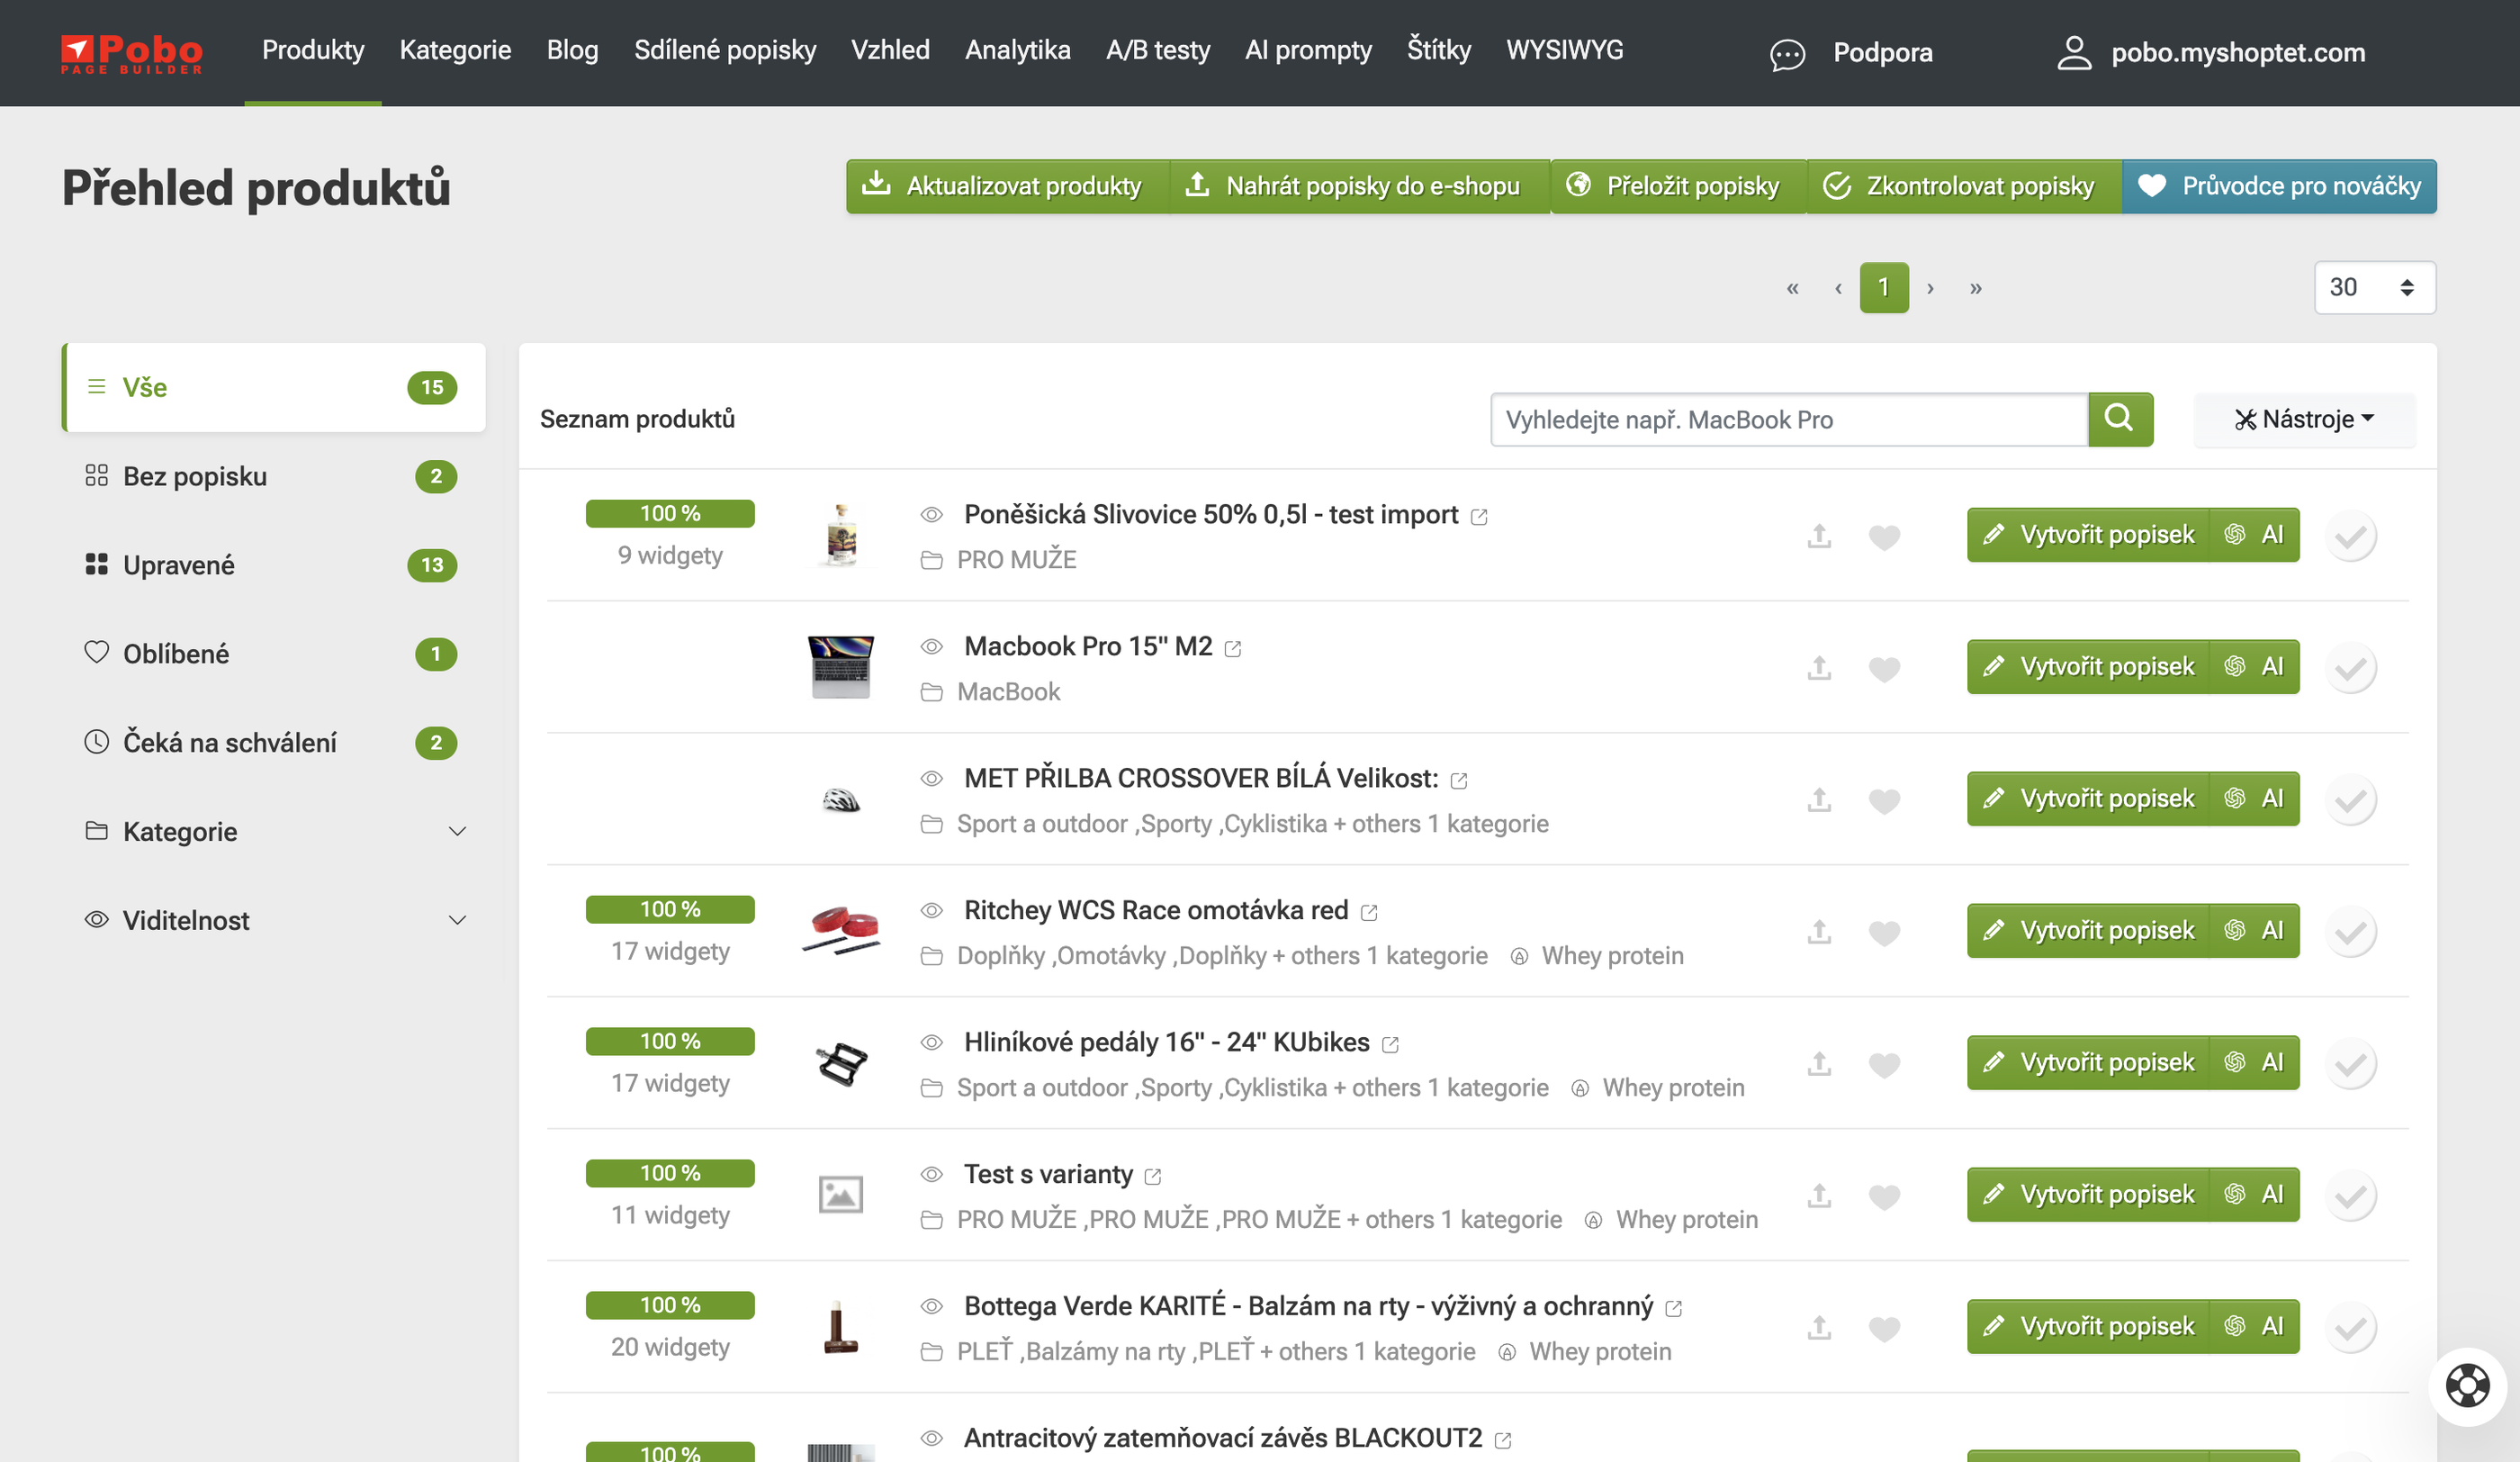Viewport: 2520px width, 1462px height.
Task: Click 100 % progress bar of Ritchey WCS
Action: [x=670, y=910]
